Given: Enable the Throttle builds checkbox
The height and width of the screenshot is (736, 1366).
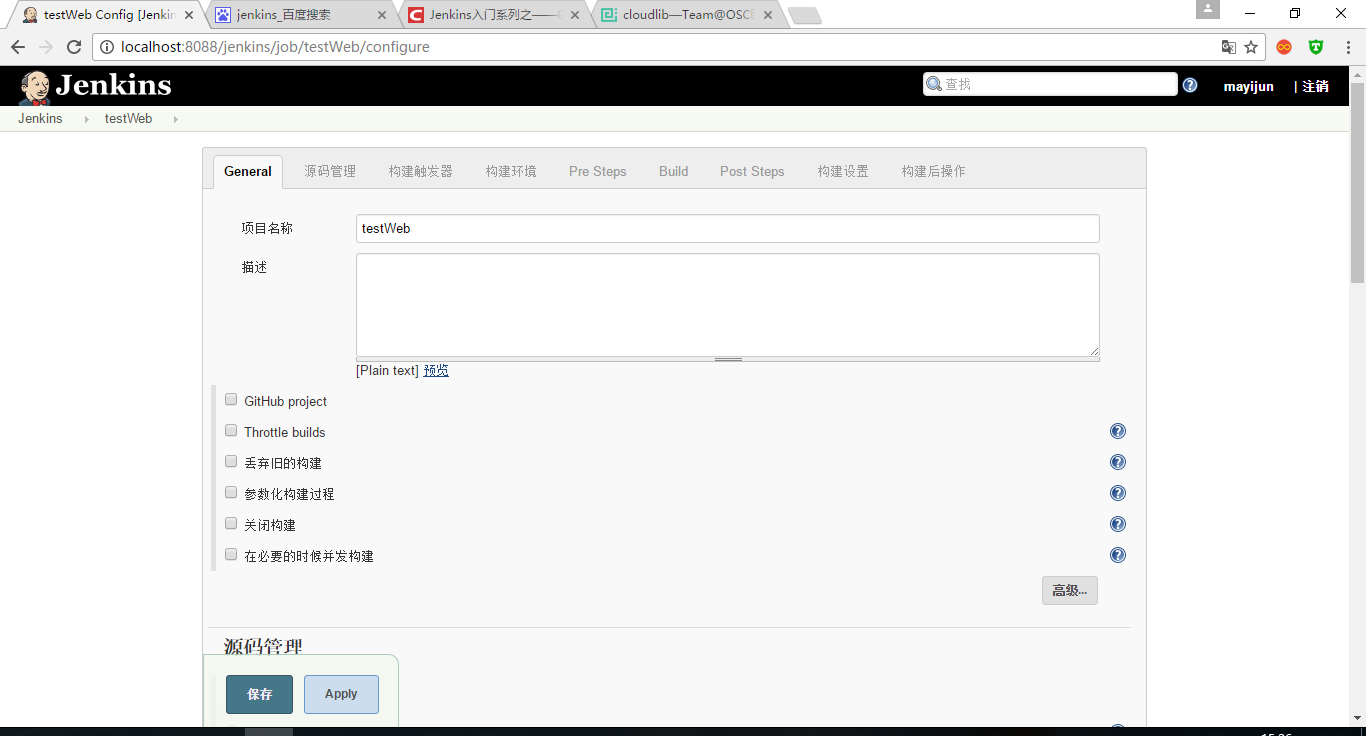Looking at the screenshot, I should (x=231, y=431).
